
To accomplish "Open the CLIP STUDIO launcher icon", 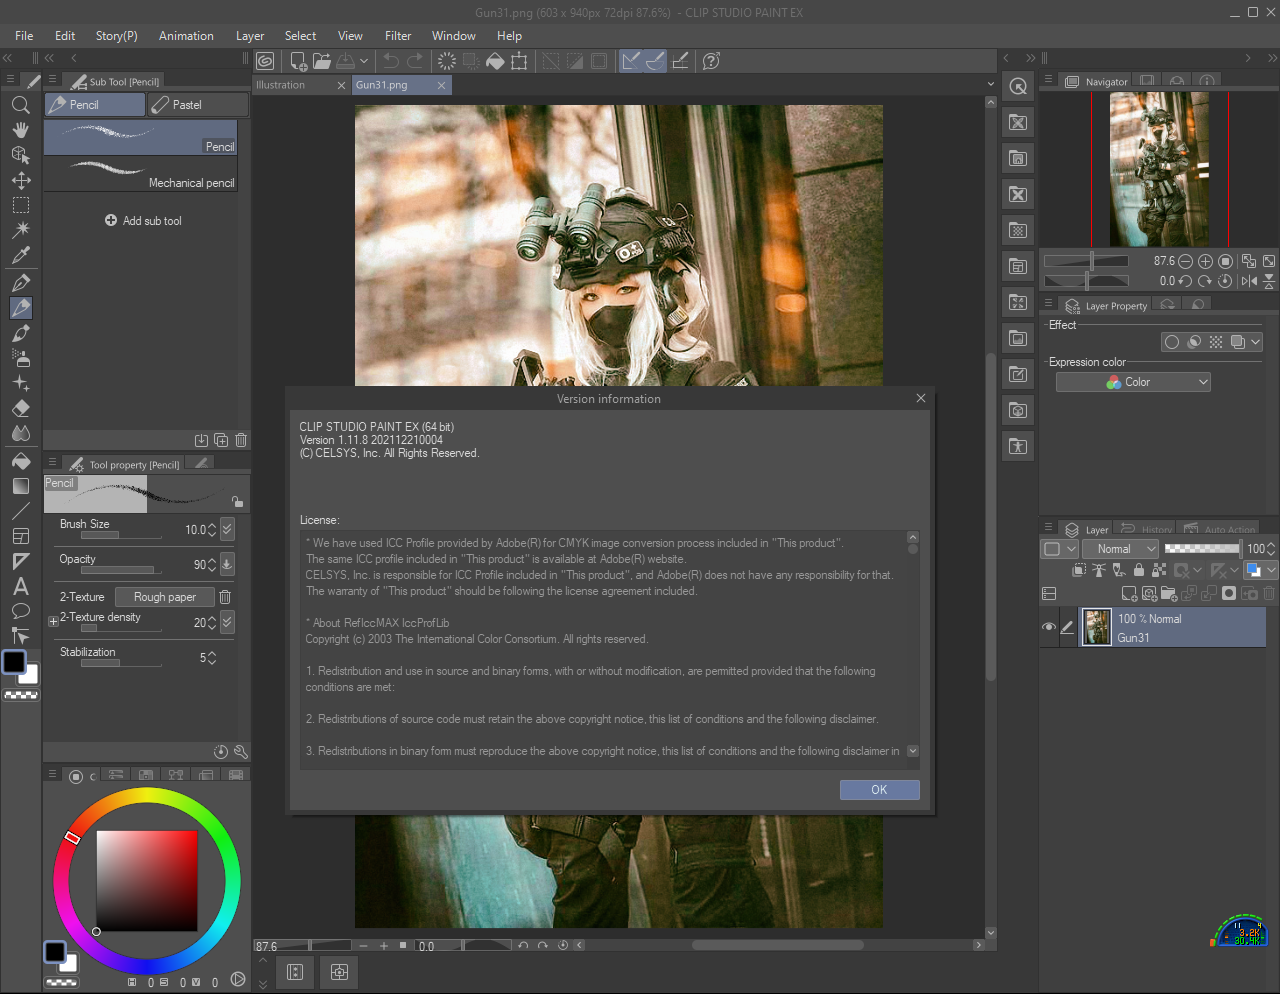I will pos(265,61).
